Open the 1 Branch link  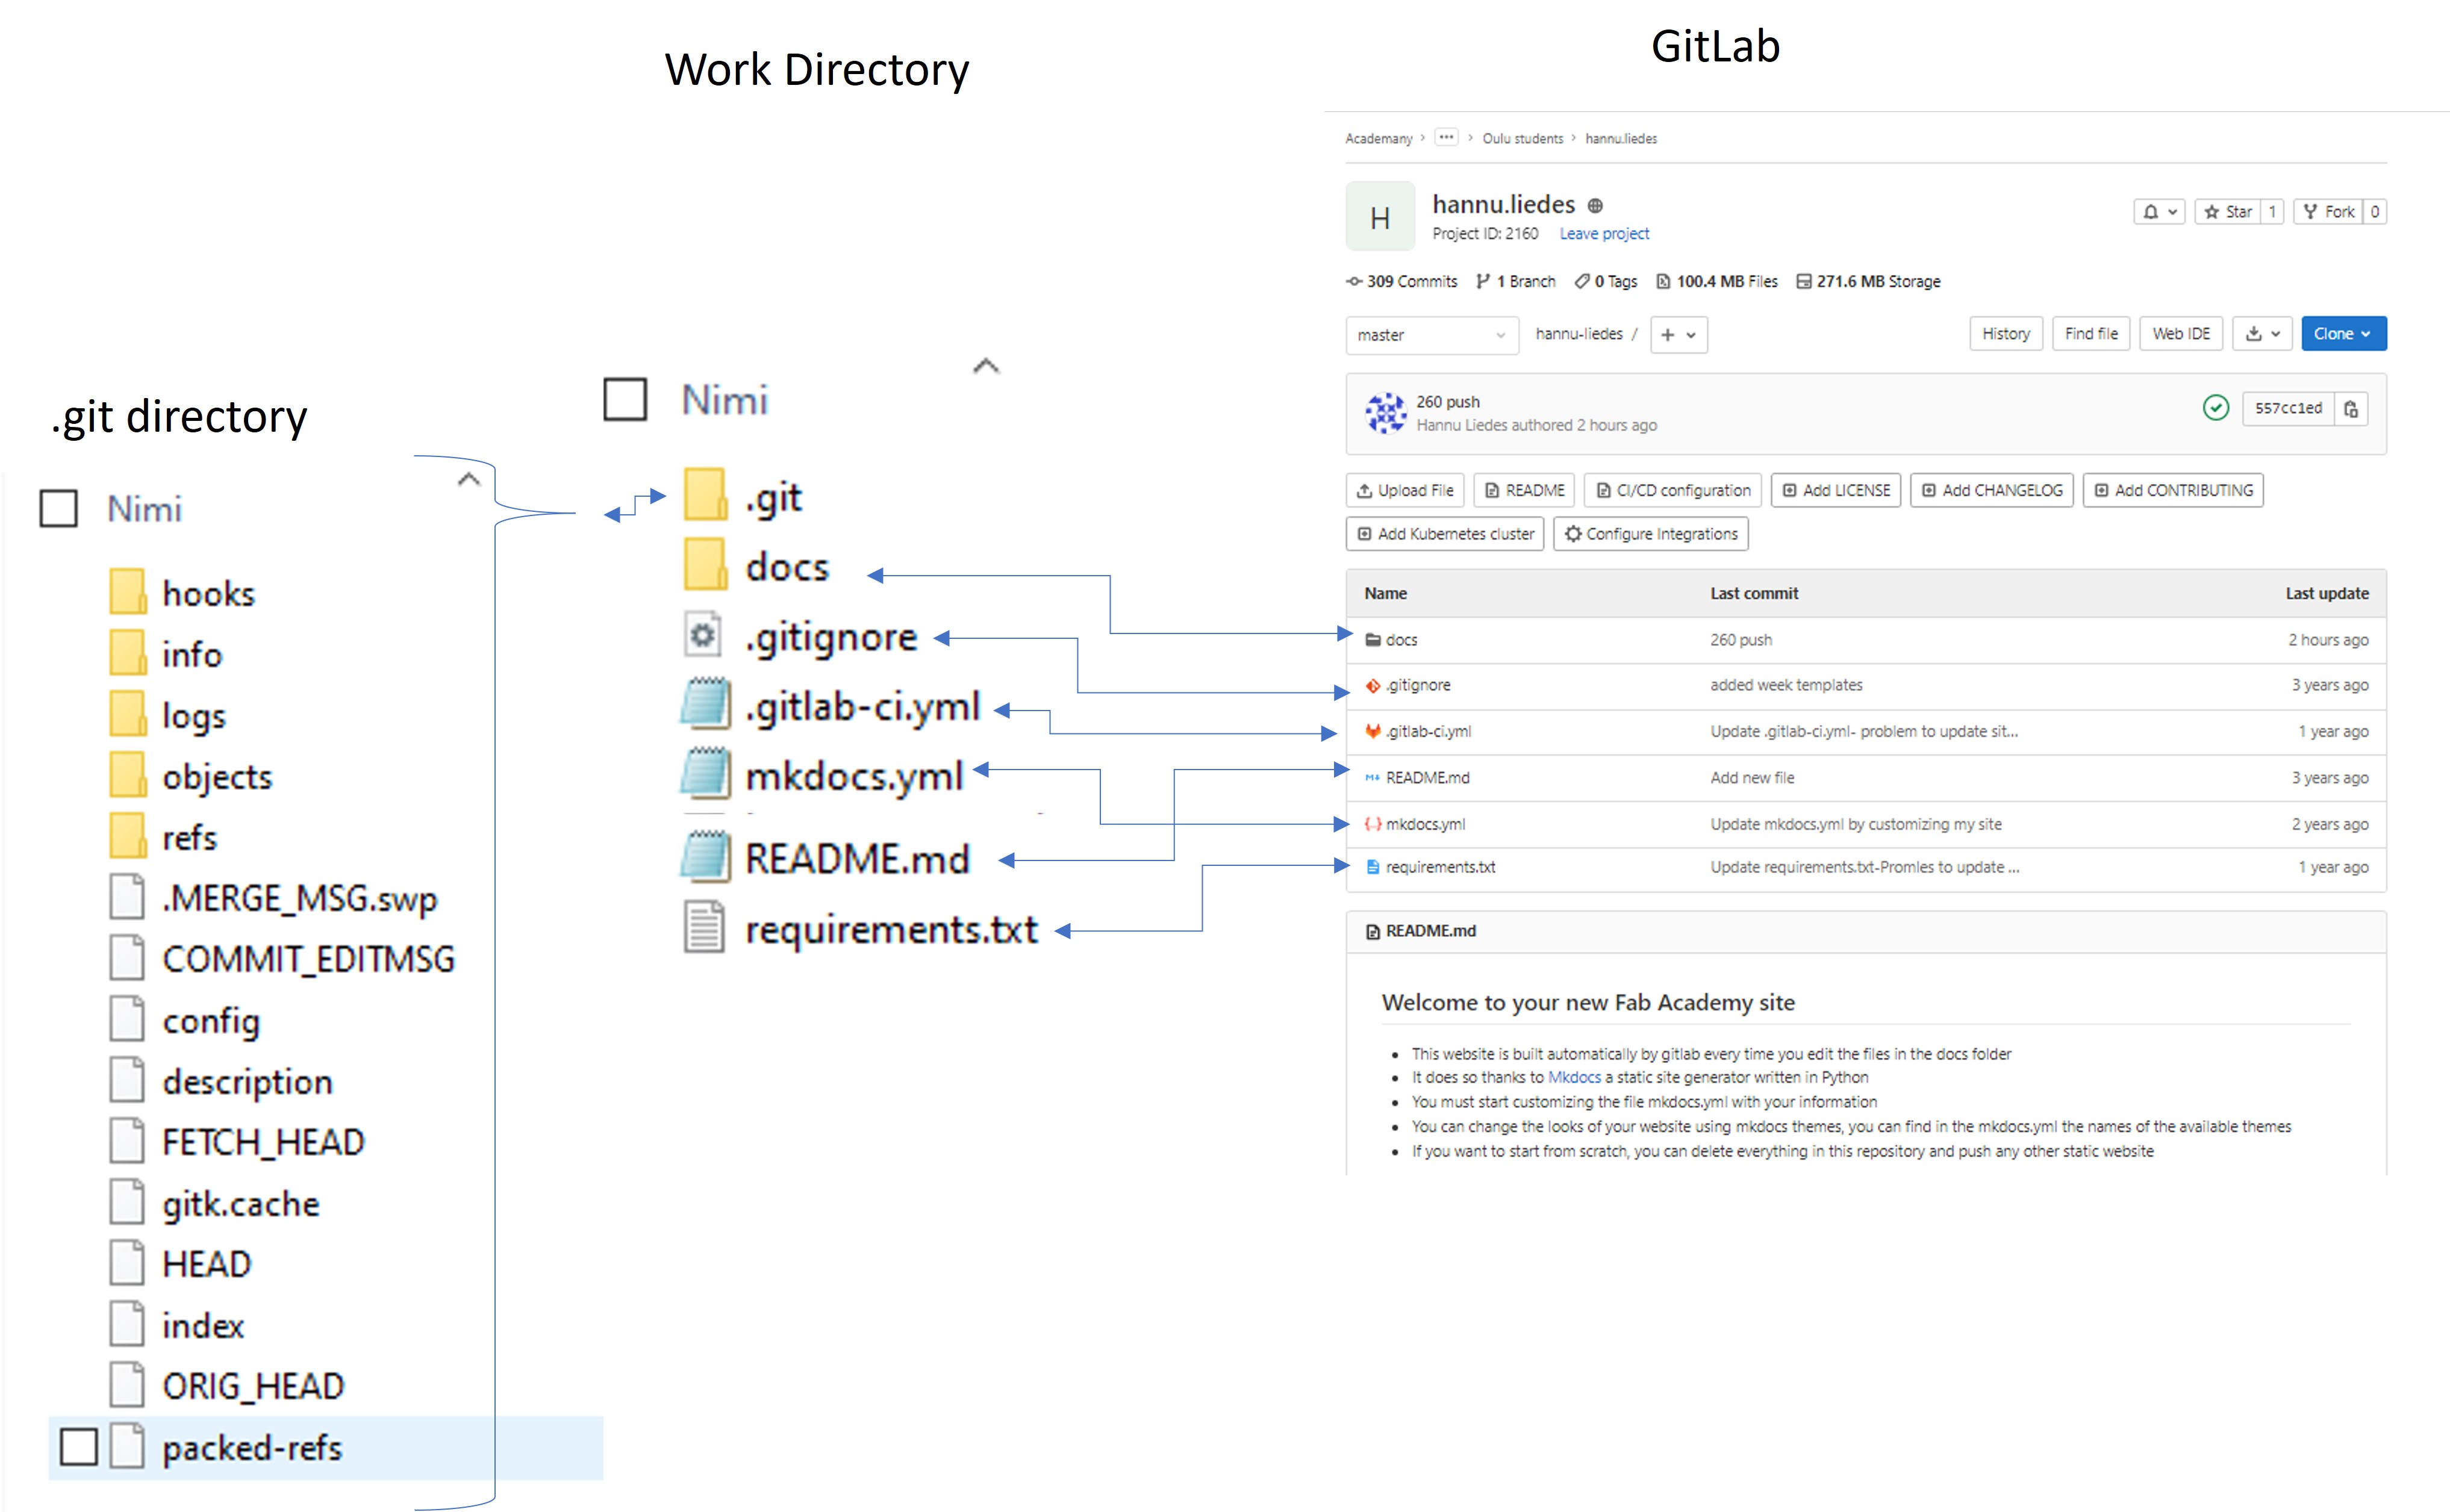pos(1516,282)
